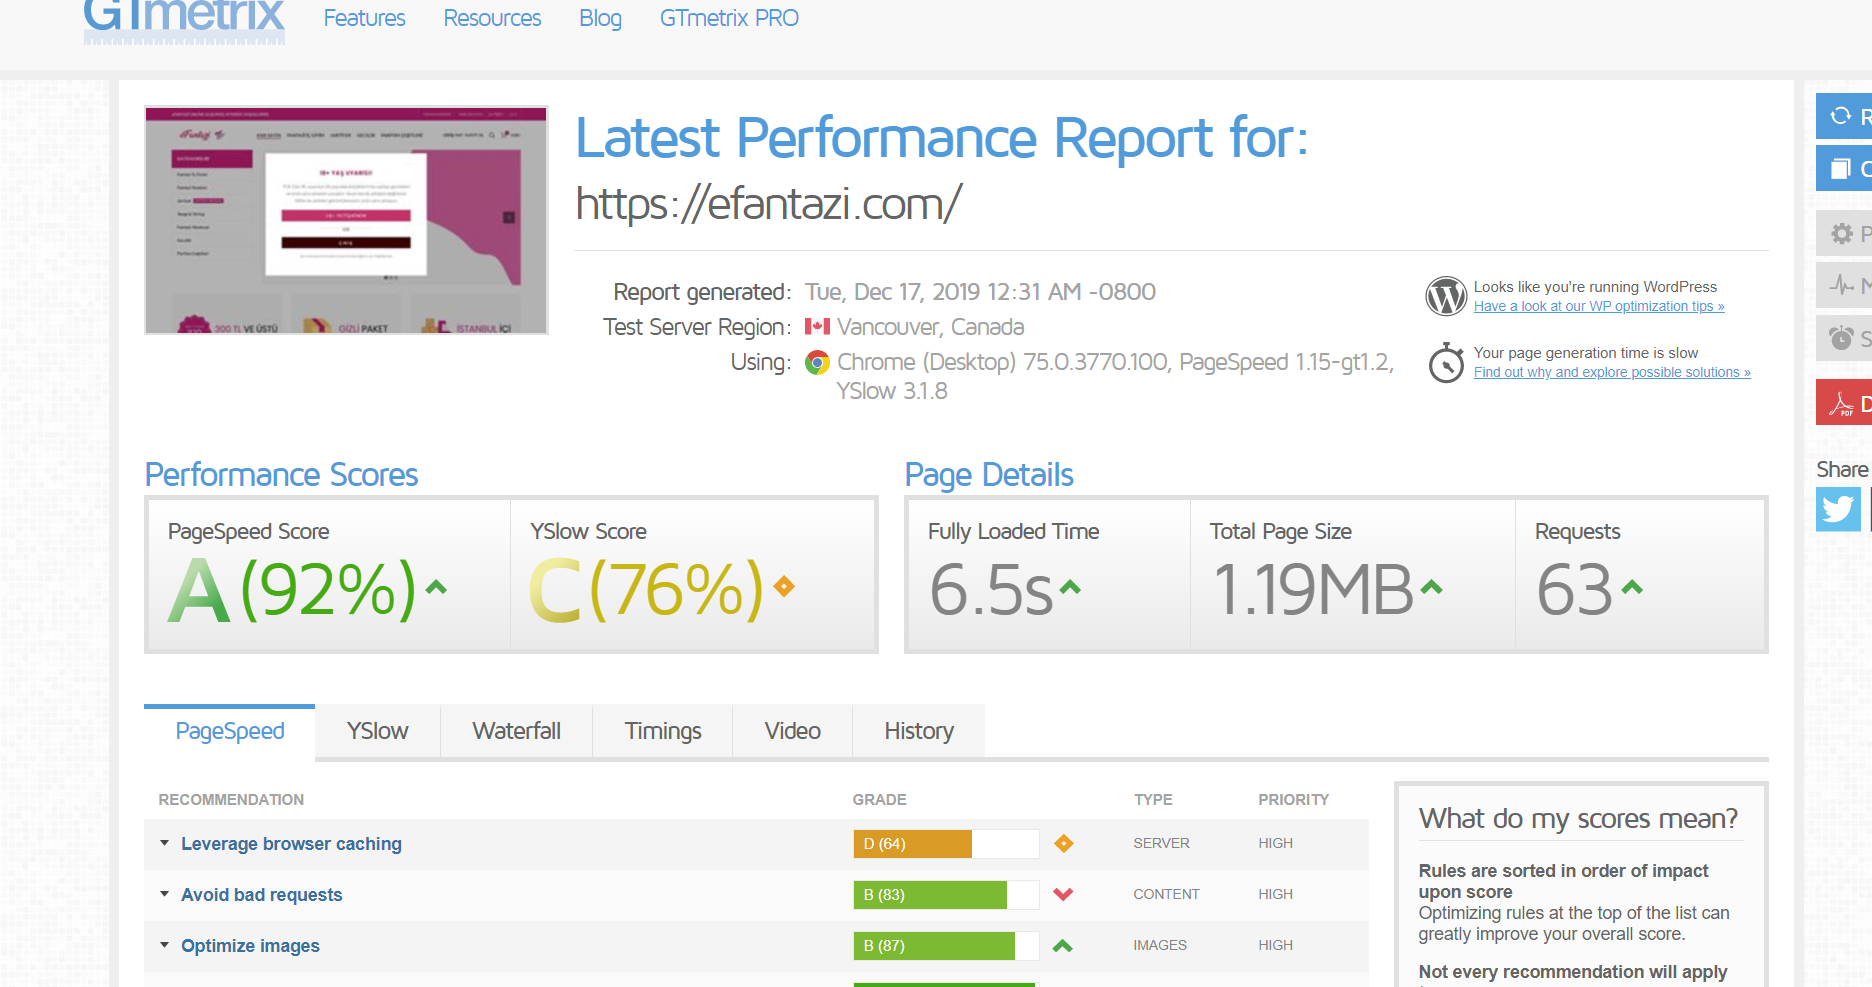Click the arrow beside Total Page Size

(x=1432, y=587)
